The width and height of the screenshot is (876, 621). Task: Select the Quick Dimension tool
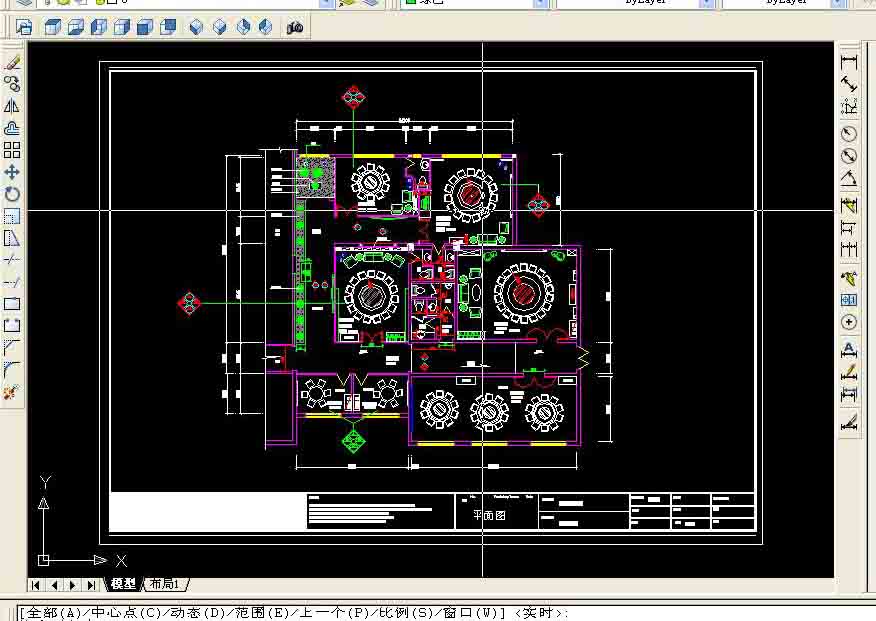tap(849, 205)
